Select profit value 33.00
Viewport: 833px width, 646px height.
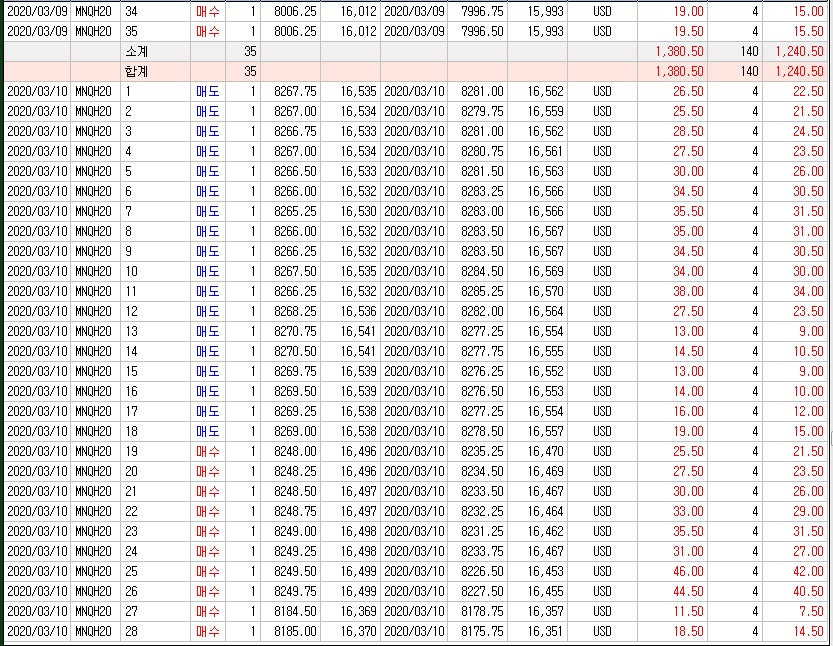coord(688,512)
